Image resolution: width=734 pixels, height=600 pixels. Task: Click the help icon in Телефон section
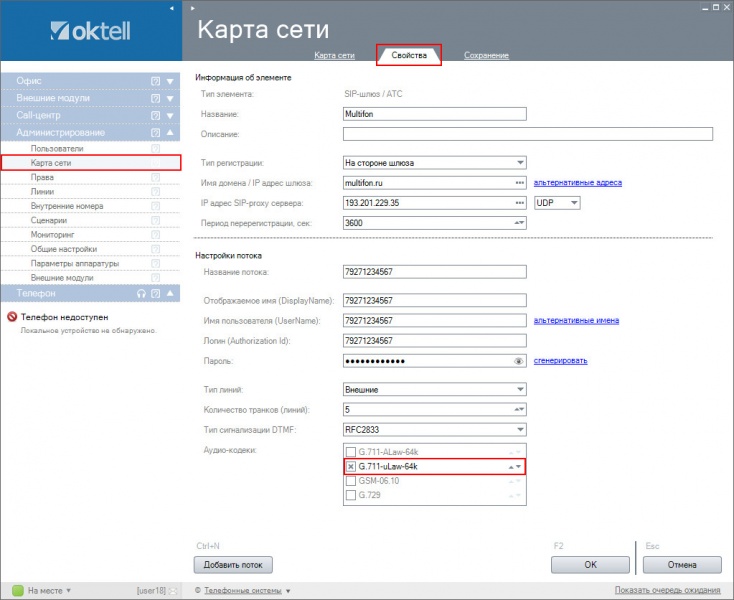[155, 293]
